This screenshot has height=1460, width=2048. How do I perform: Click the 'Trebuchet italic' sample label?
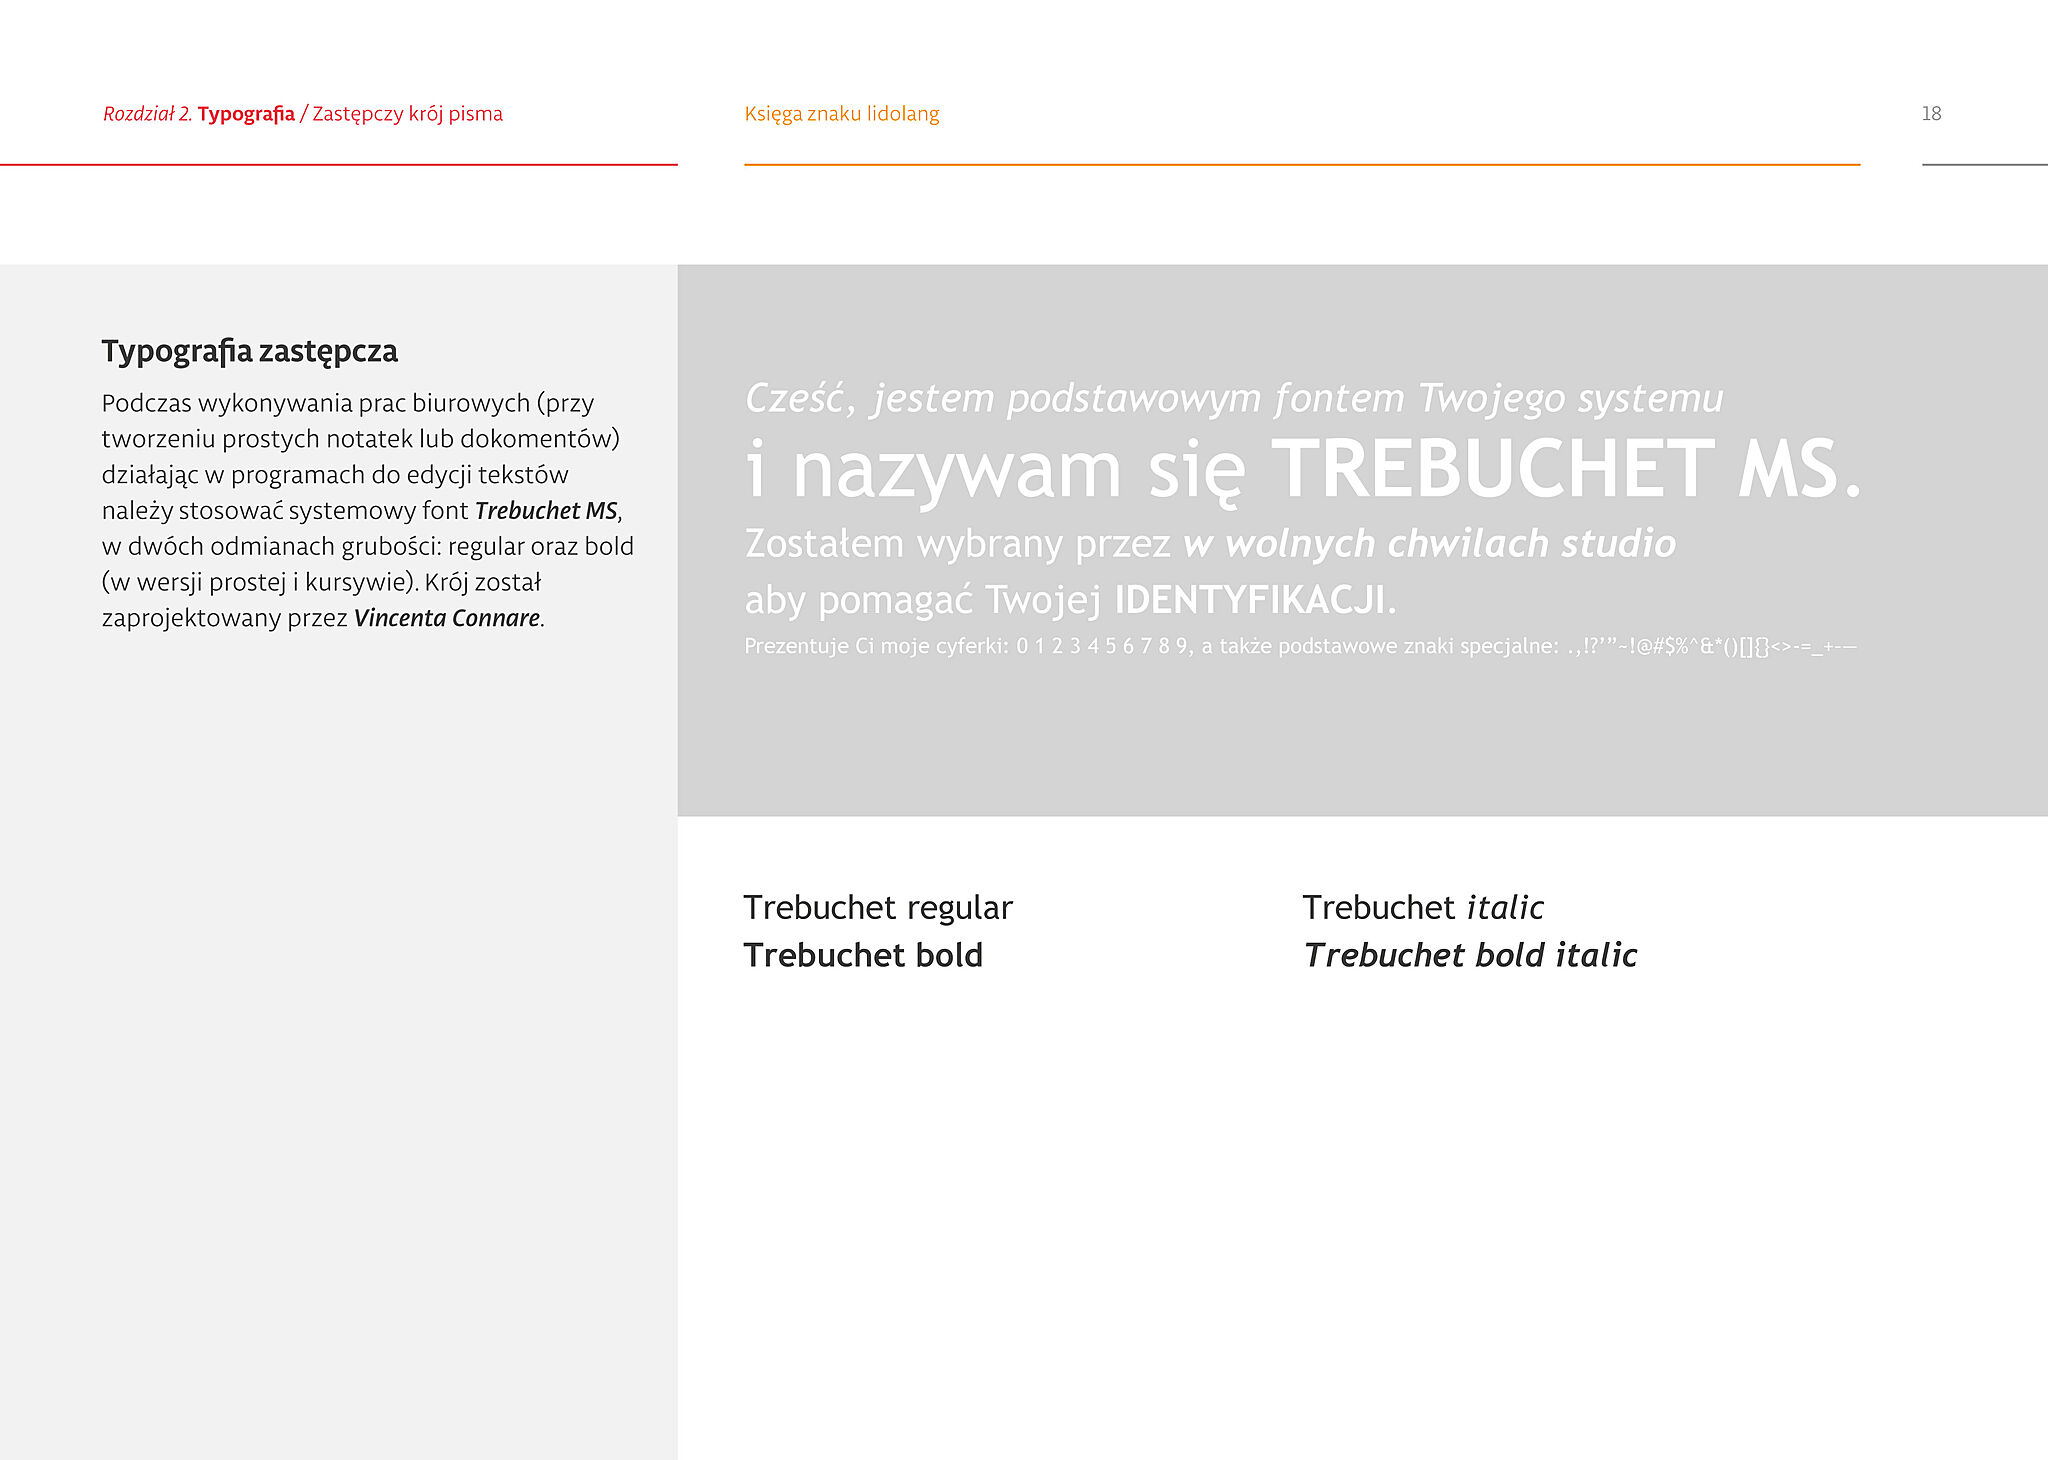point(1422,908)
